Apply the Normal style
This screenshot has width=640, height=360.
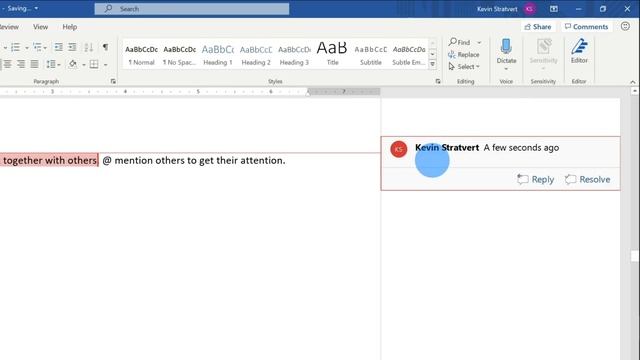point(141,55)
